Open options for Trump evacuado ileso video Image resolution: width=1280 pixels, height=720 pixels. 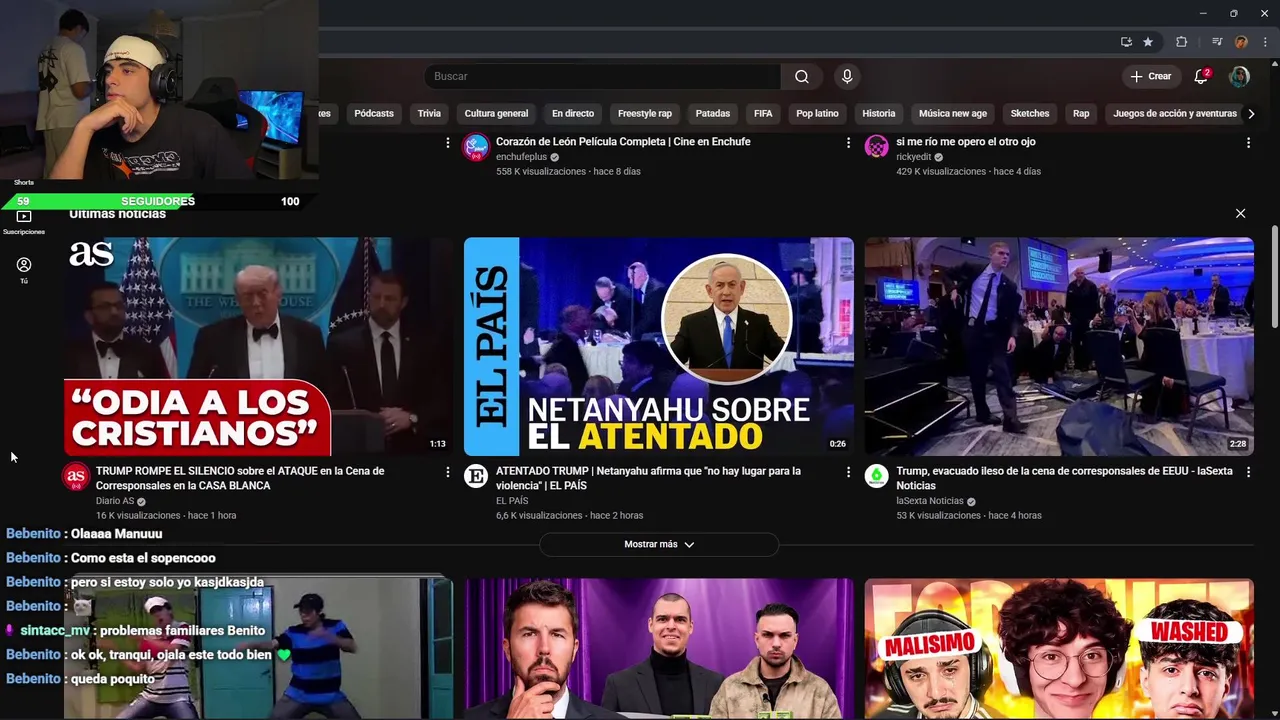click(x=1248, y=472)
